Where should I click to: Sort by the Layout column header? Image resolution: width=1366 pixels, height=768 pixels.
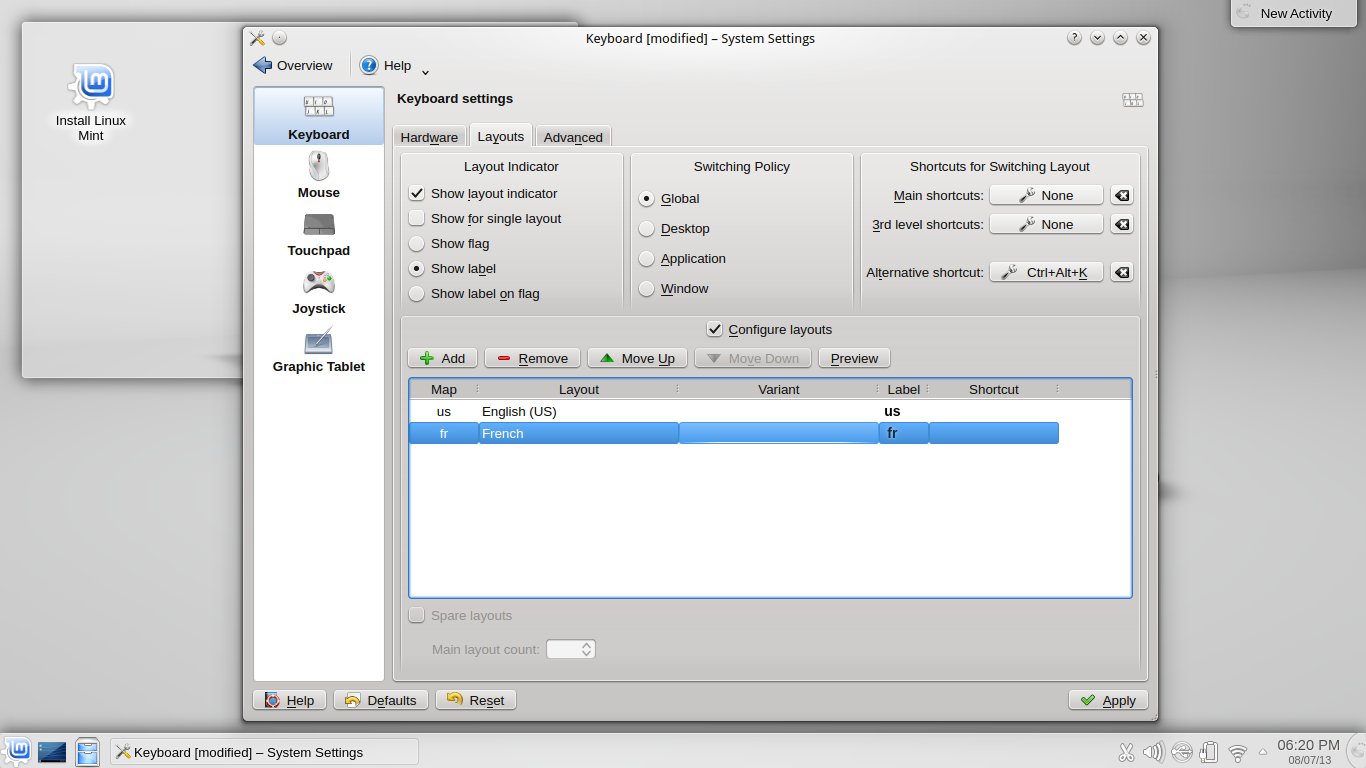point(579,390)
